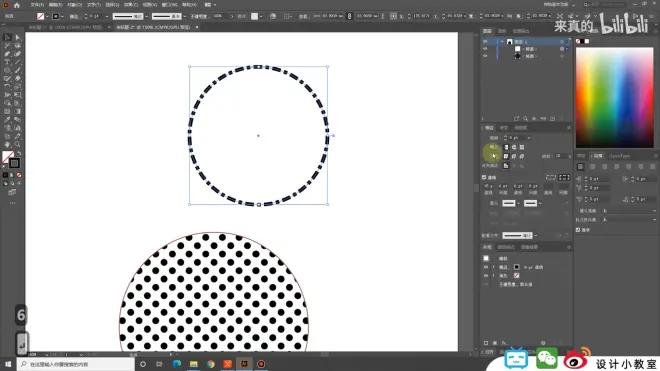Open File Explorer from taskbar
This screenshot has height=371, width=660.
pos(194,364)
